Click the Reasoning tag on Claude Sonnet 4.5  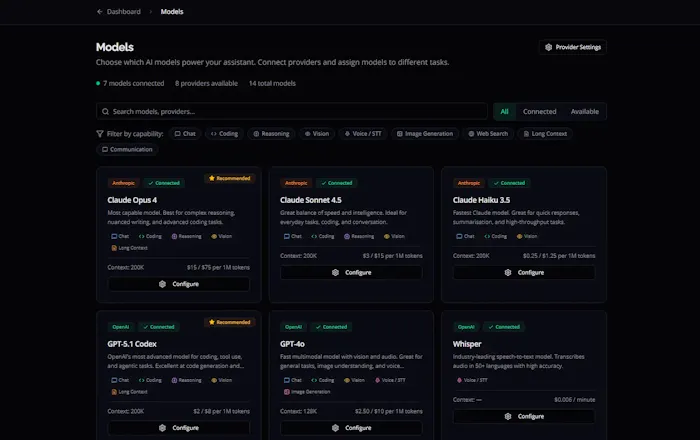[x=359, y=237]
